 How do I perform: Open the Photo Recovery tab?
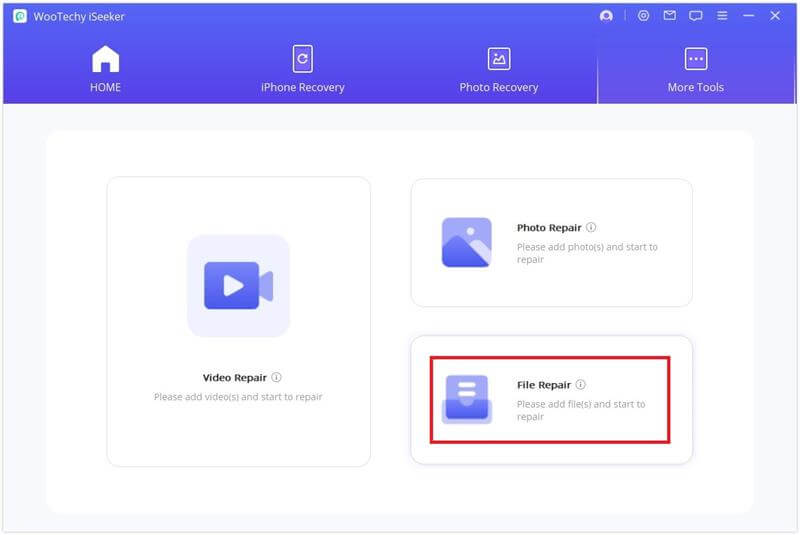[498, 69]
